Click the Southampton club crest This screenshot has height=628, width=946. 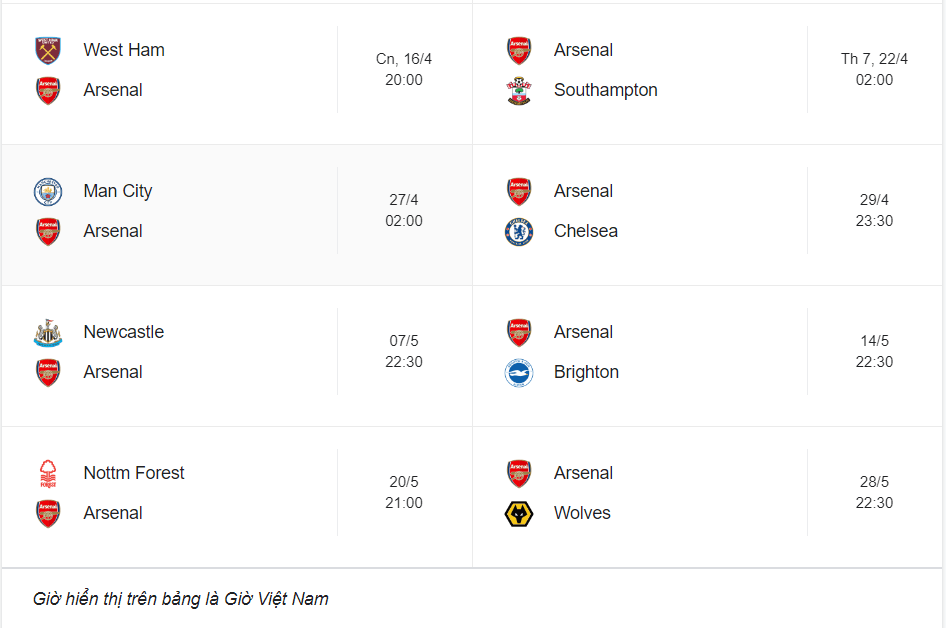coord(518,91)
